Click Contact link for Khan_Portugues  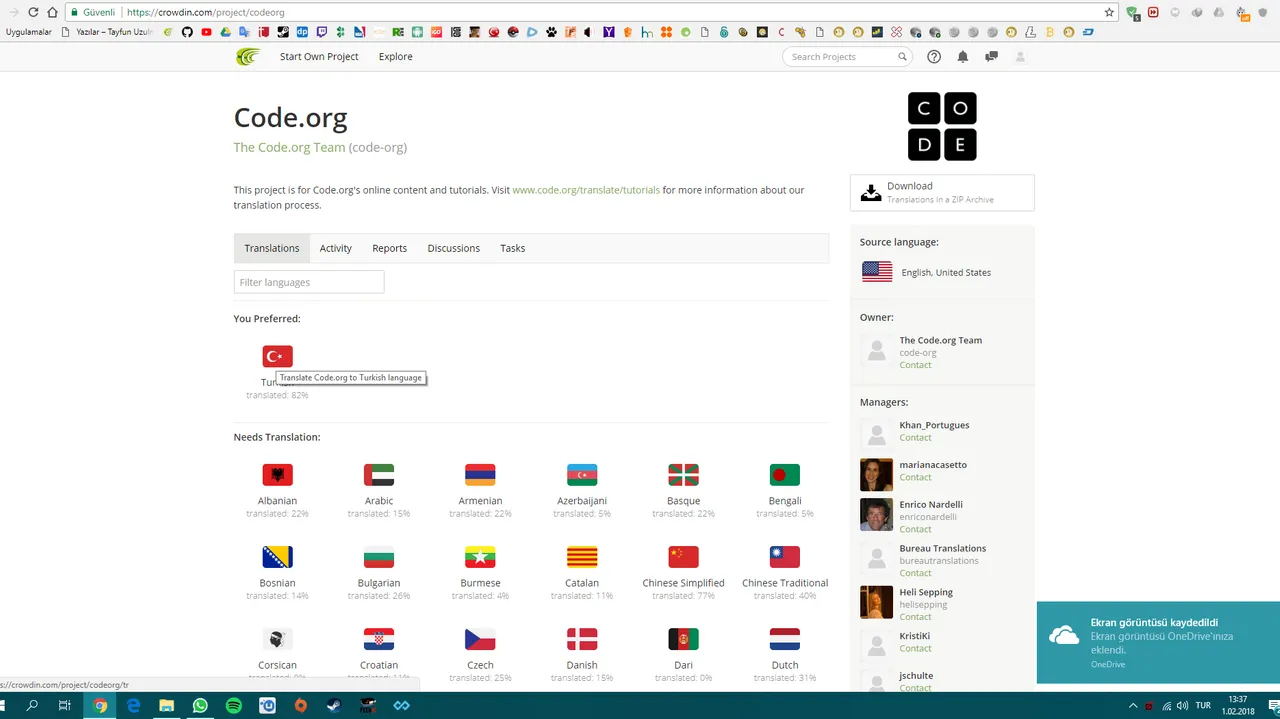point(915,437)
